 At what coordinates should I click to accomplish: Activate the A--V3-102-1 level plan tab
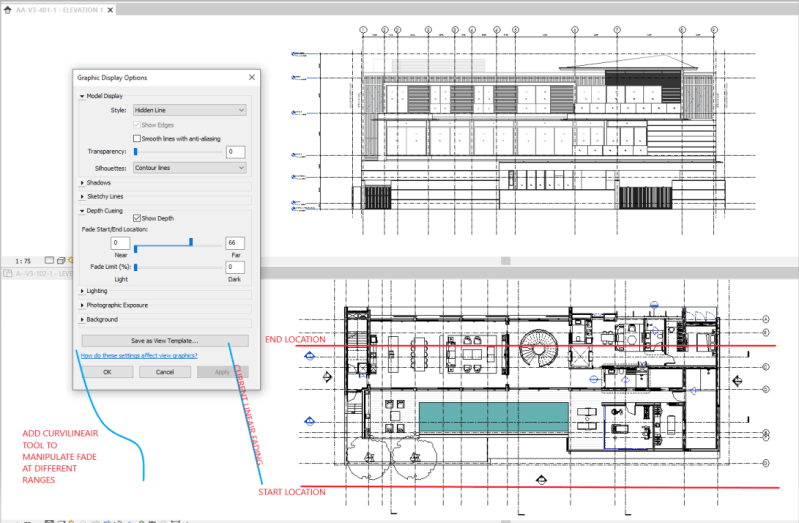(44, 274)
